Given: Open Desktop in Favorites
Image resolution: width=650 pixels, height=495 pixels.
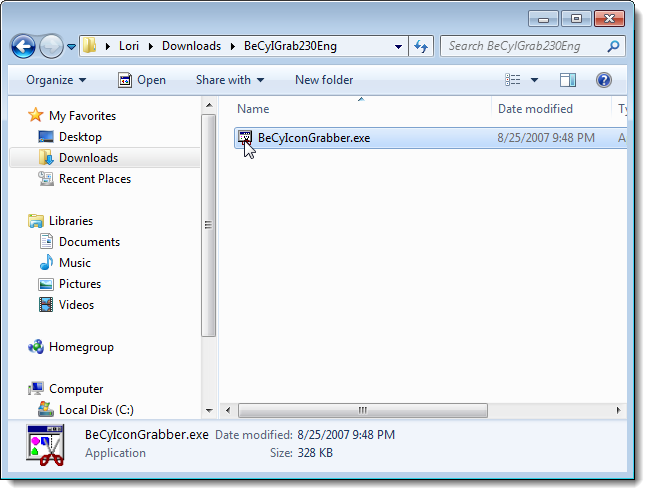Looking at the screenshot, I should 80,137.
